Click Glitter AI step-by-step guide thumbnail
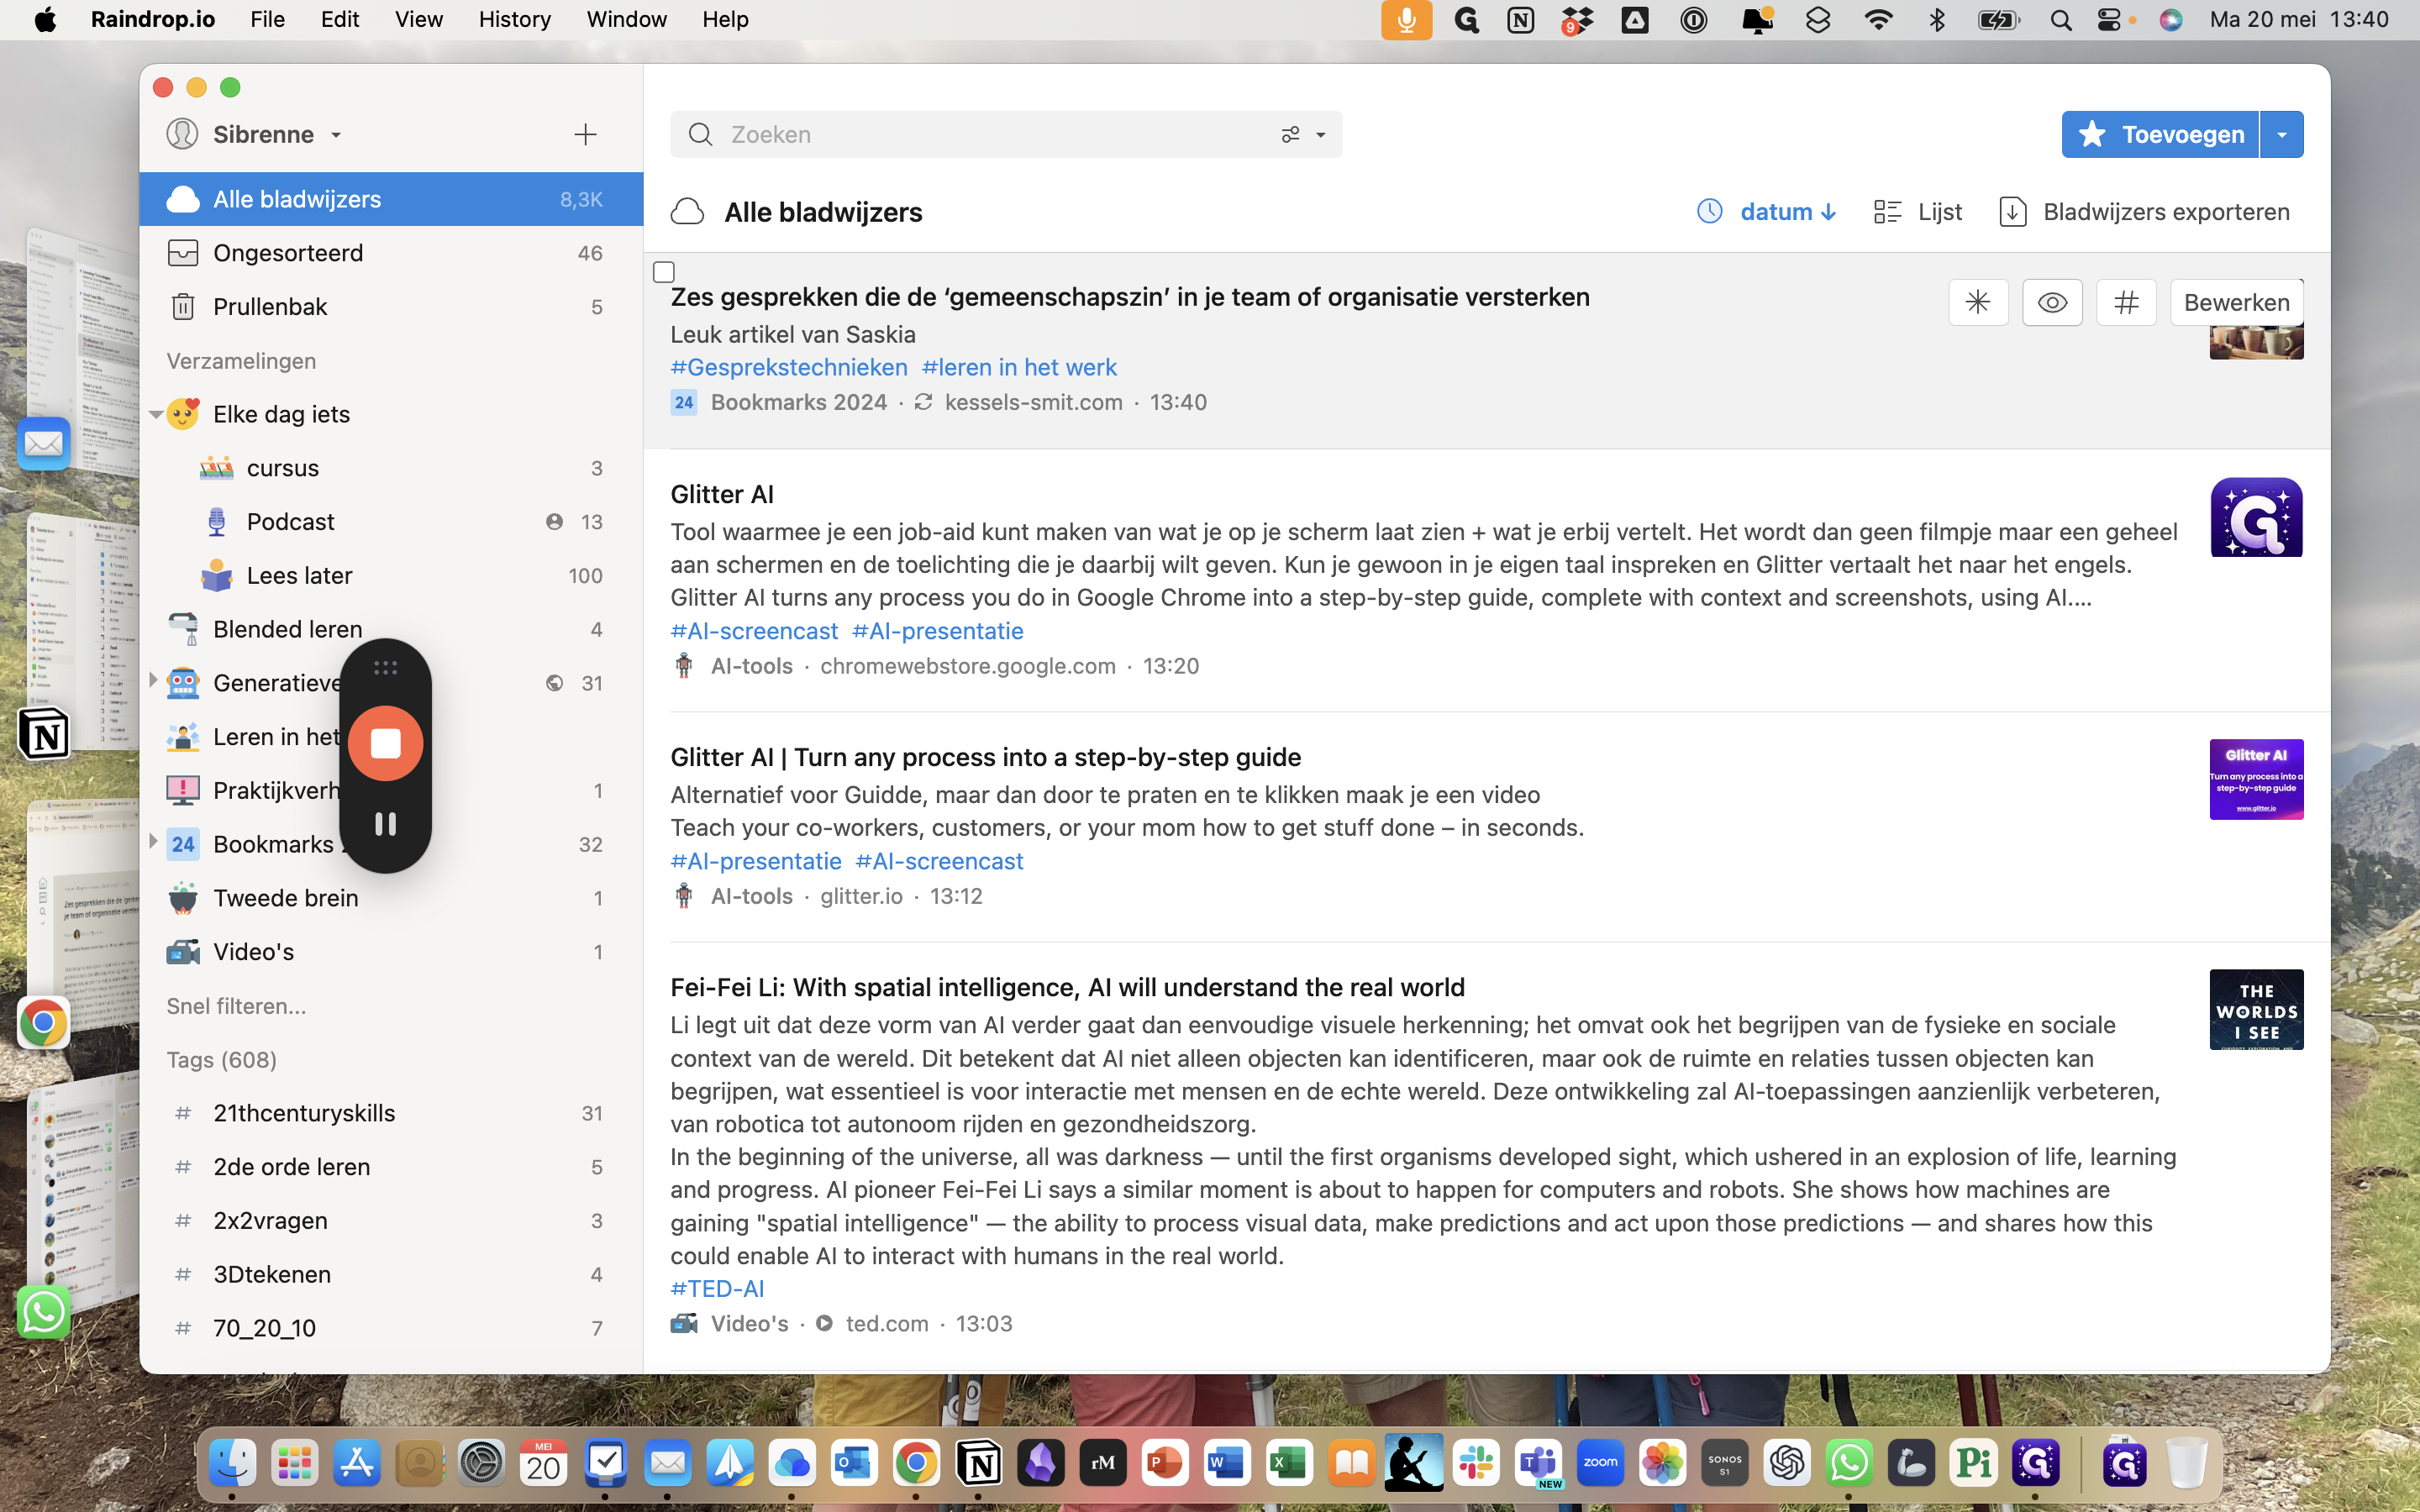Viewport: 2420px width, 1512px height. (x=2256, y=779)
